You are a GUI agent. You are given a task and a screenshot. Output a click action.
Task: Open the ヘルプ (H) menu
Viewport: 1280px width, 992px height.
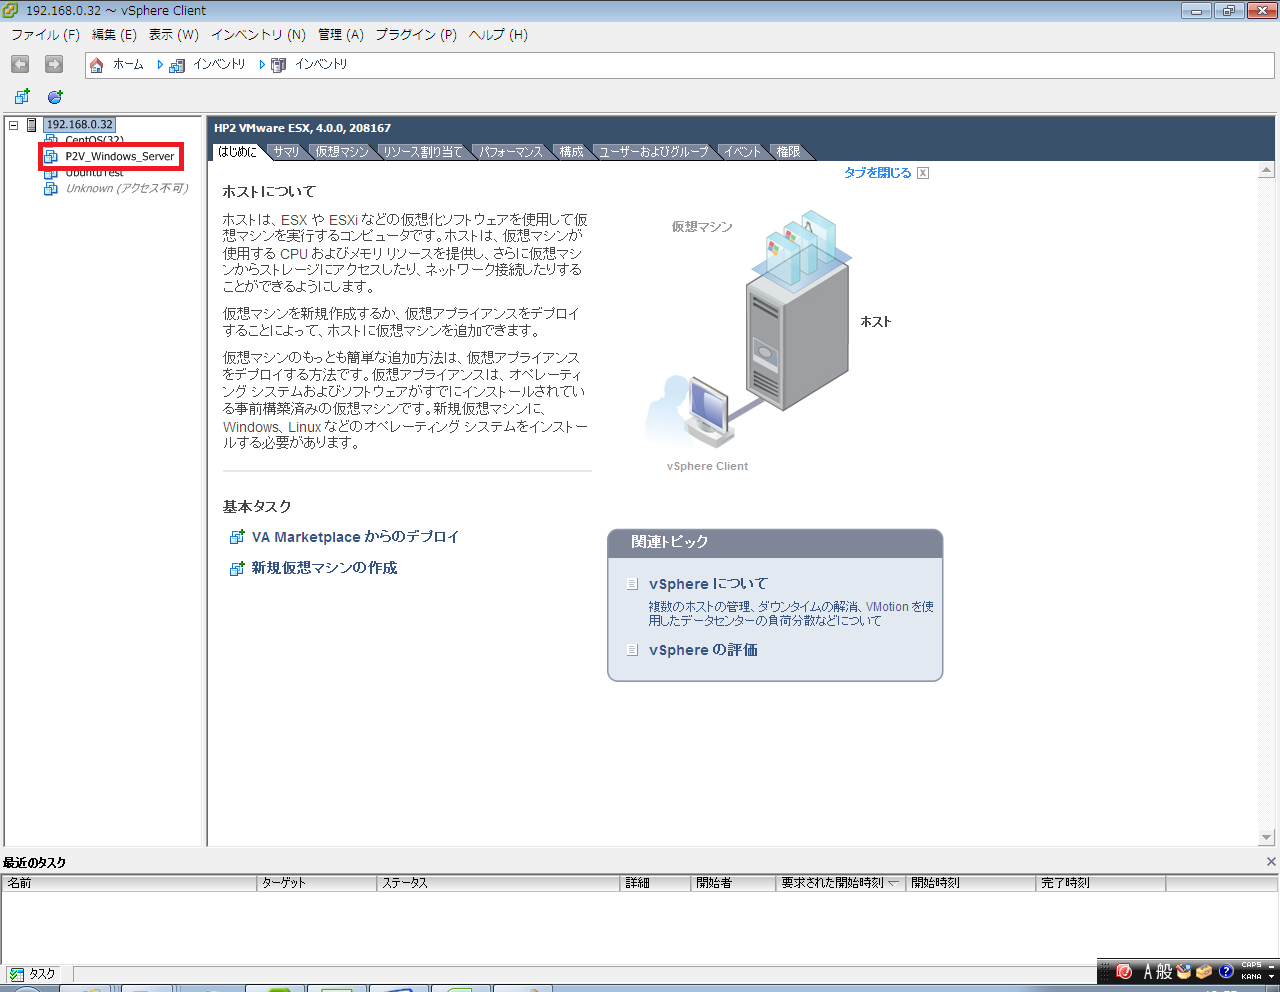[x=498, y=34]
